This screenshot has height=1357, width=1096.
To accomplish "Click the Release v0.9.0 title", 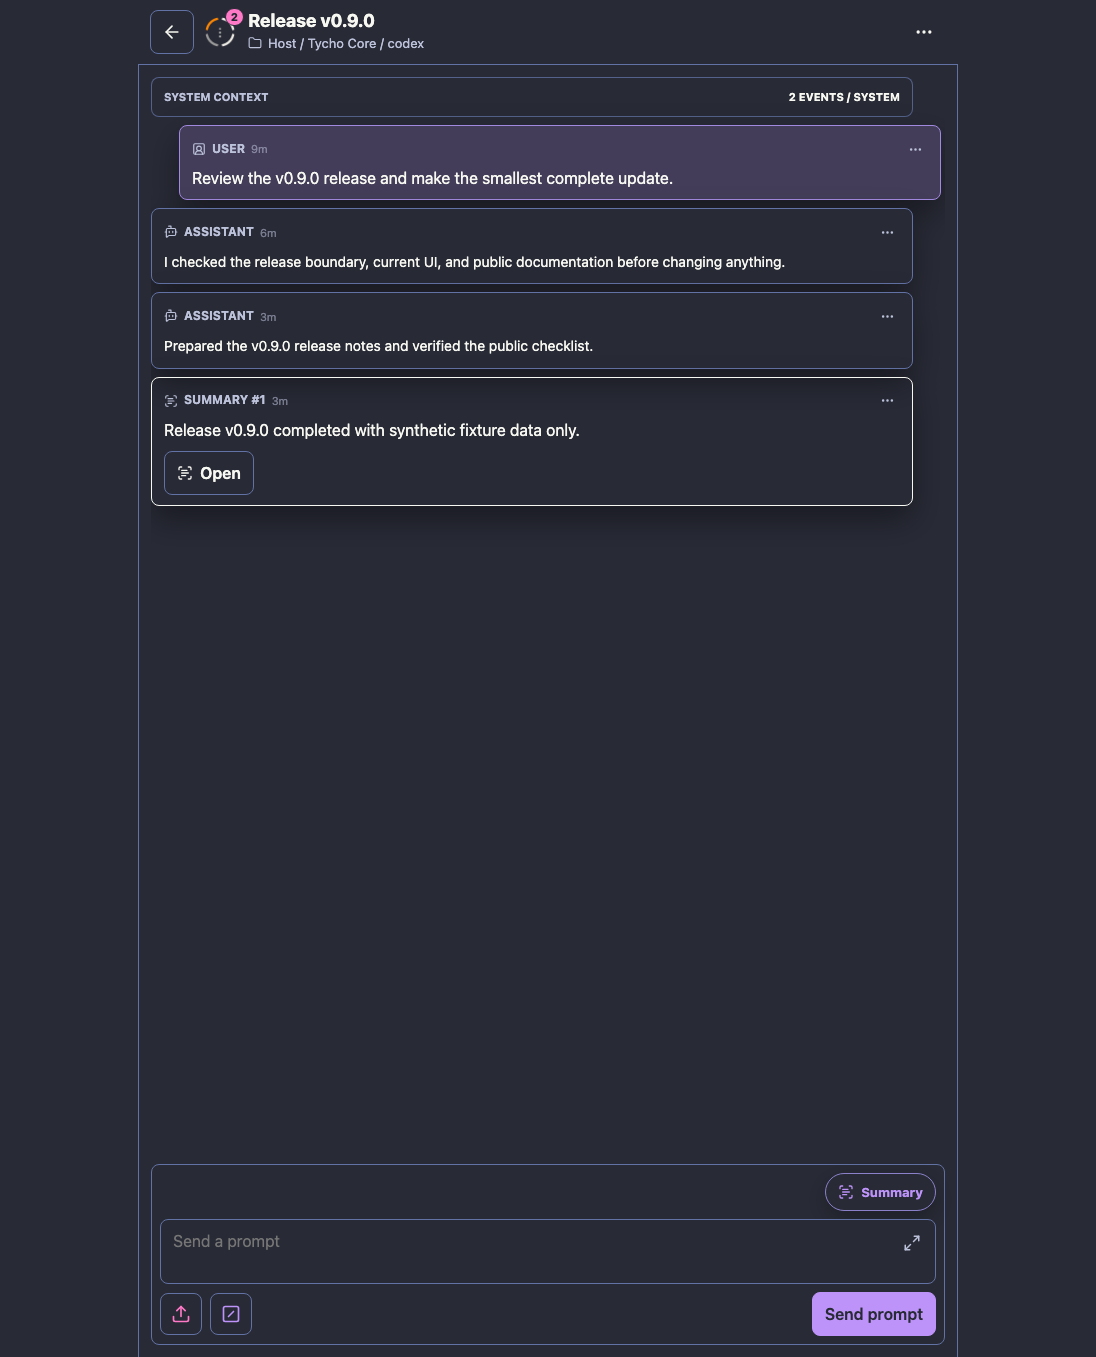I will 311,21.
